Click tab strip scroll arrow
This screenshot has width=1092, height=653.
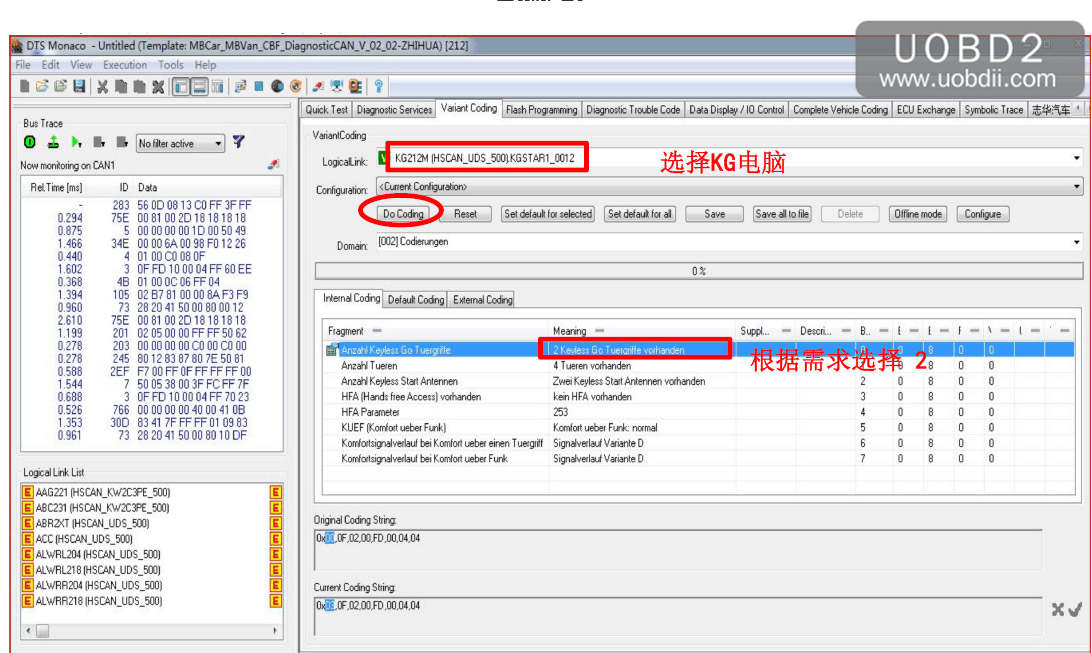pyautogui.click(x=1079, y=109)
